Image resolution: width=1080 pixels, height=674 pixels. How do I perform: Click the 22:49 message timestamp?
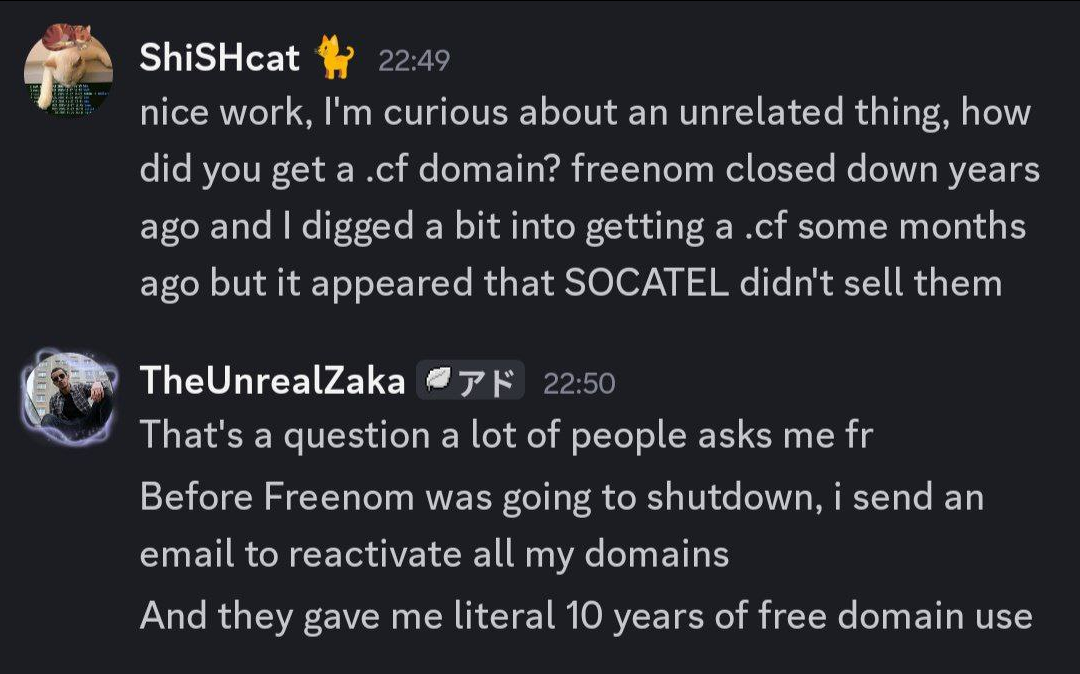(414, 61)
